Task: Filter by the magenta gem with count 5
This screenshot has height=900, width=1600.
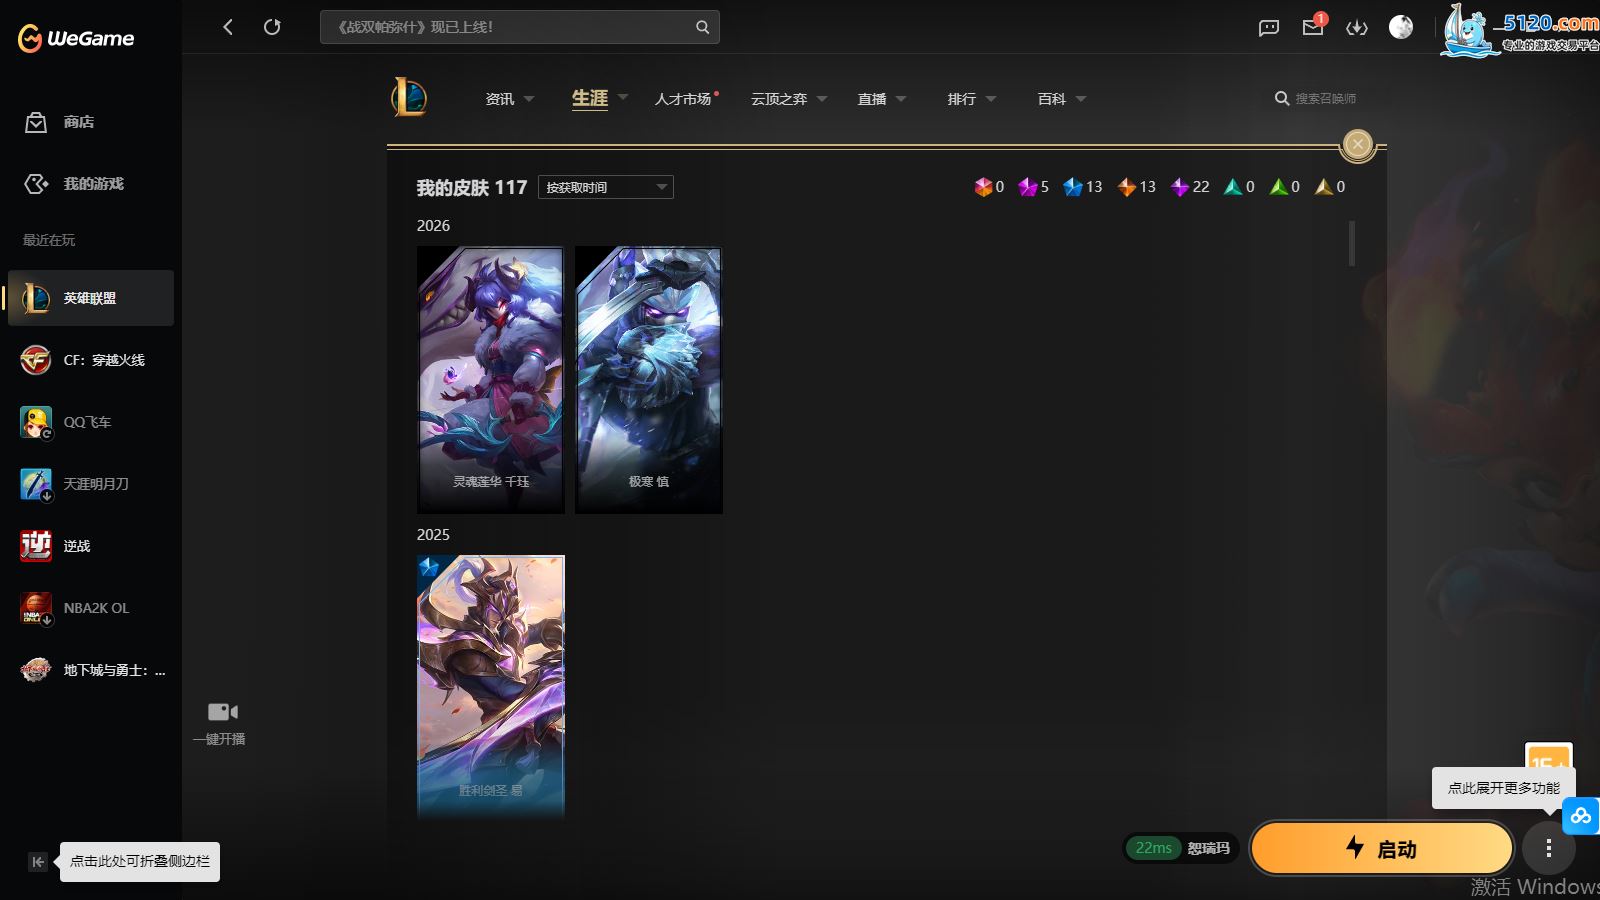Action: coord(1027,187)
